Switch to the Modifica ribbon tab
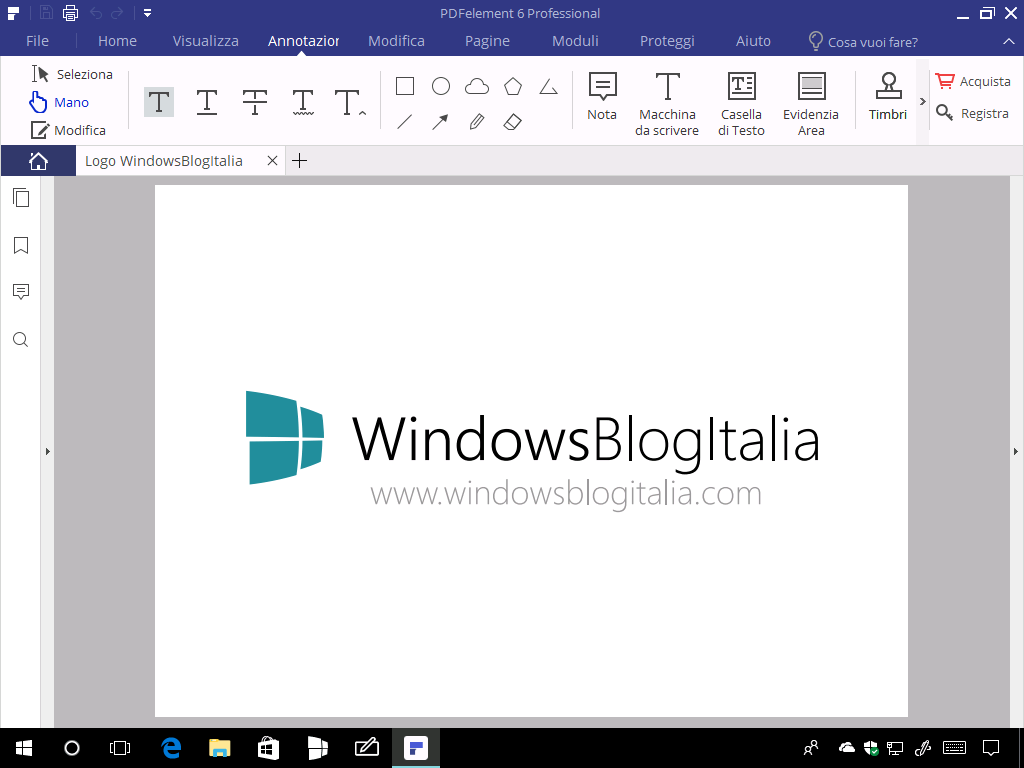Screen dimensions: 1024x768 (396, 40)
